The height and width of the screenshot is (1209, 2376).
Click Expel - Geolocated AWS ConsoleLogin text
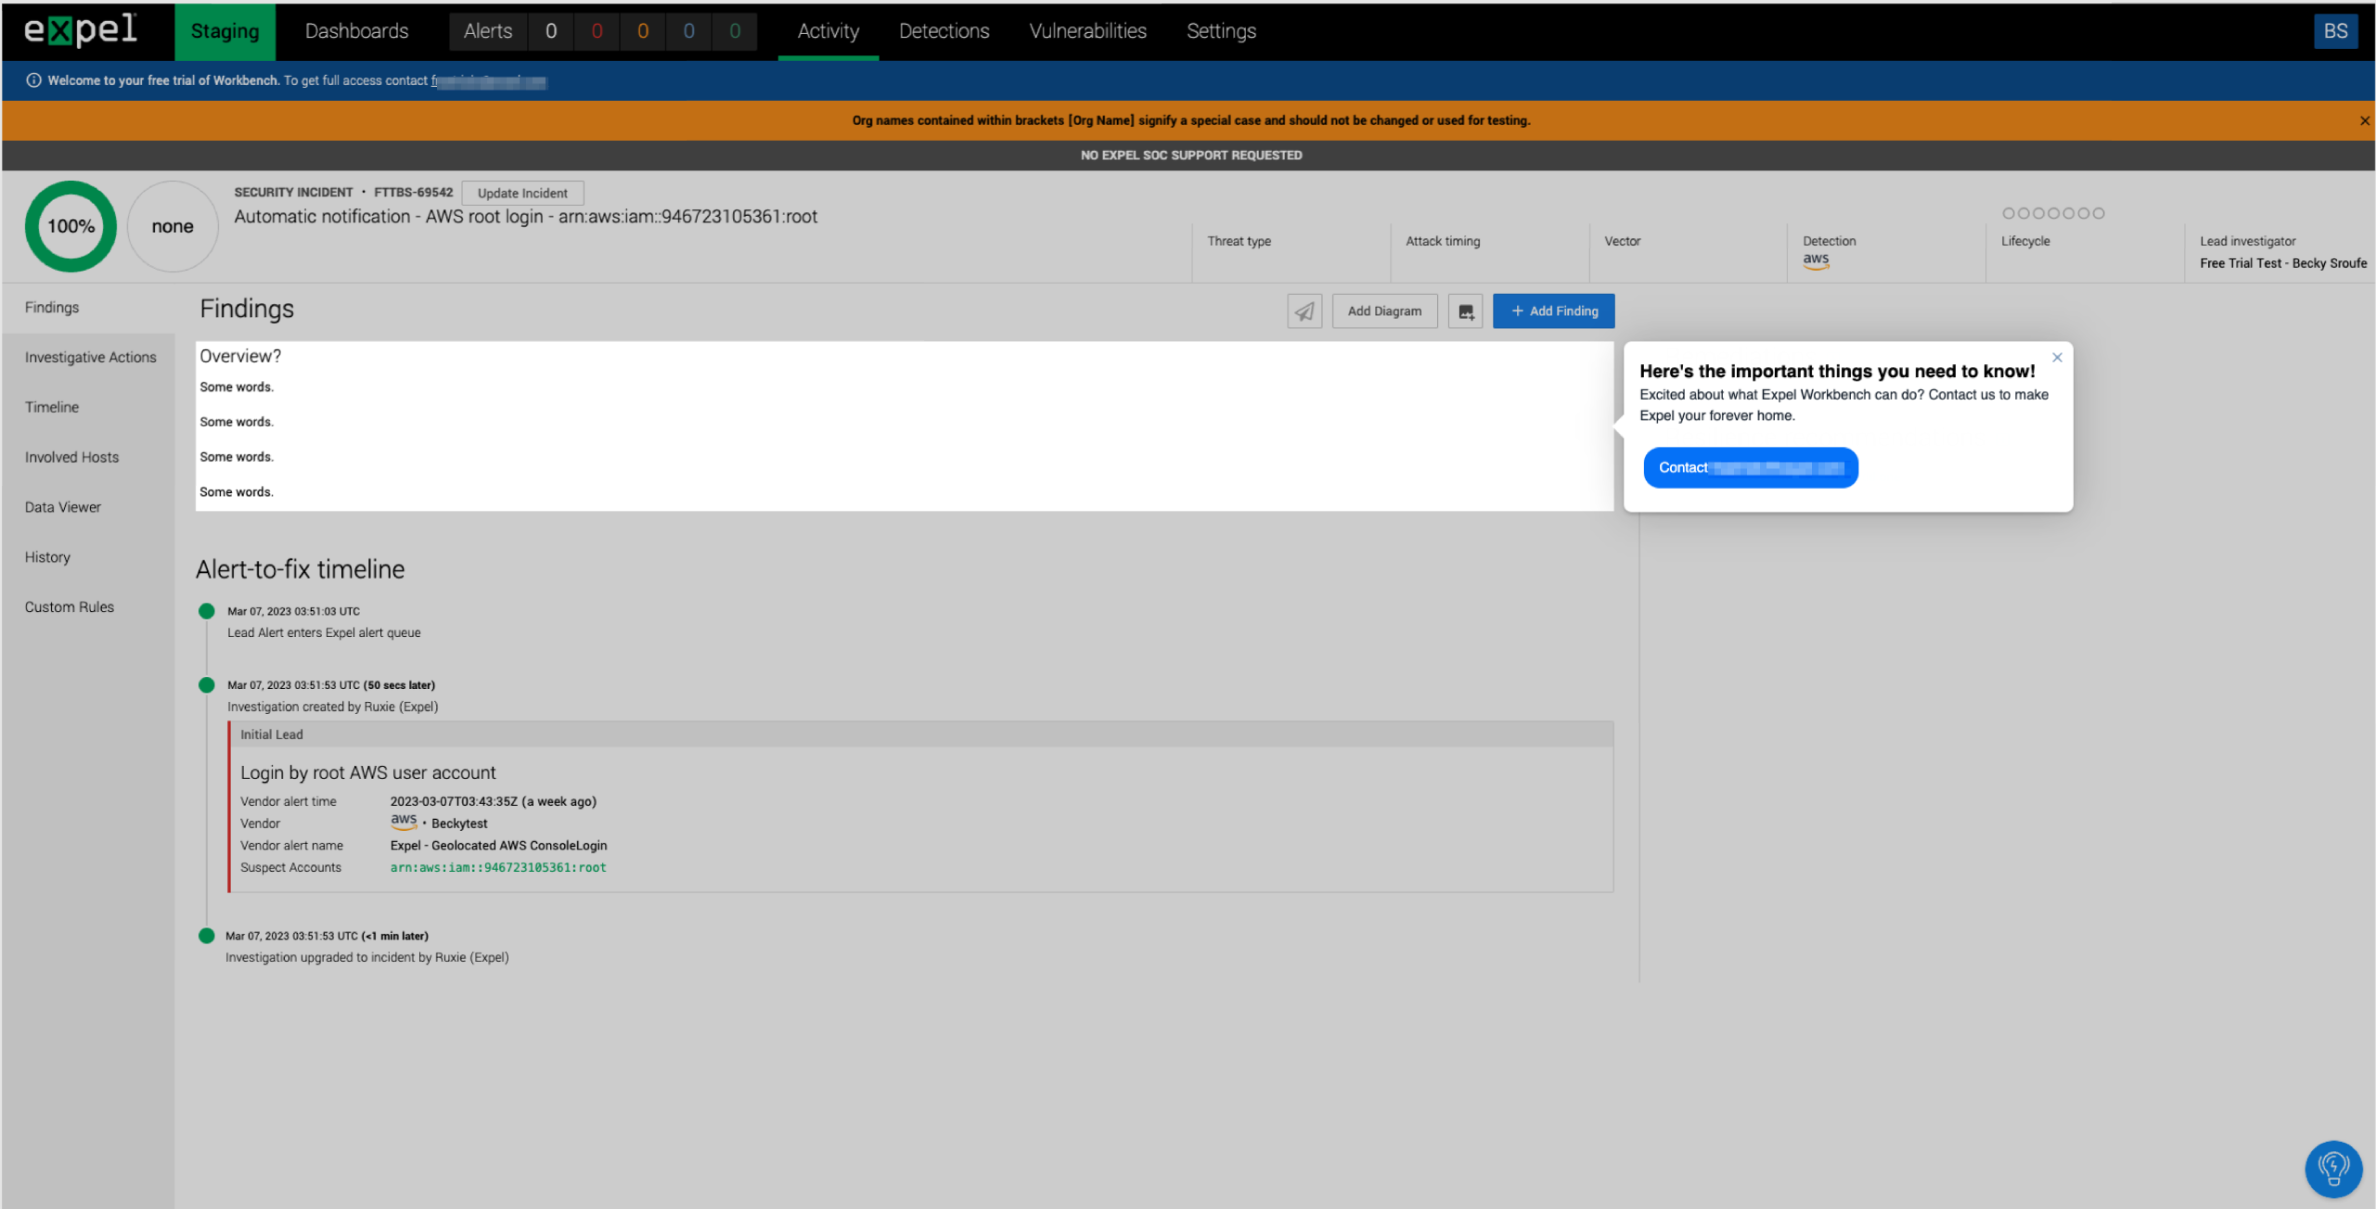tap(498, 845)
